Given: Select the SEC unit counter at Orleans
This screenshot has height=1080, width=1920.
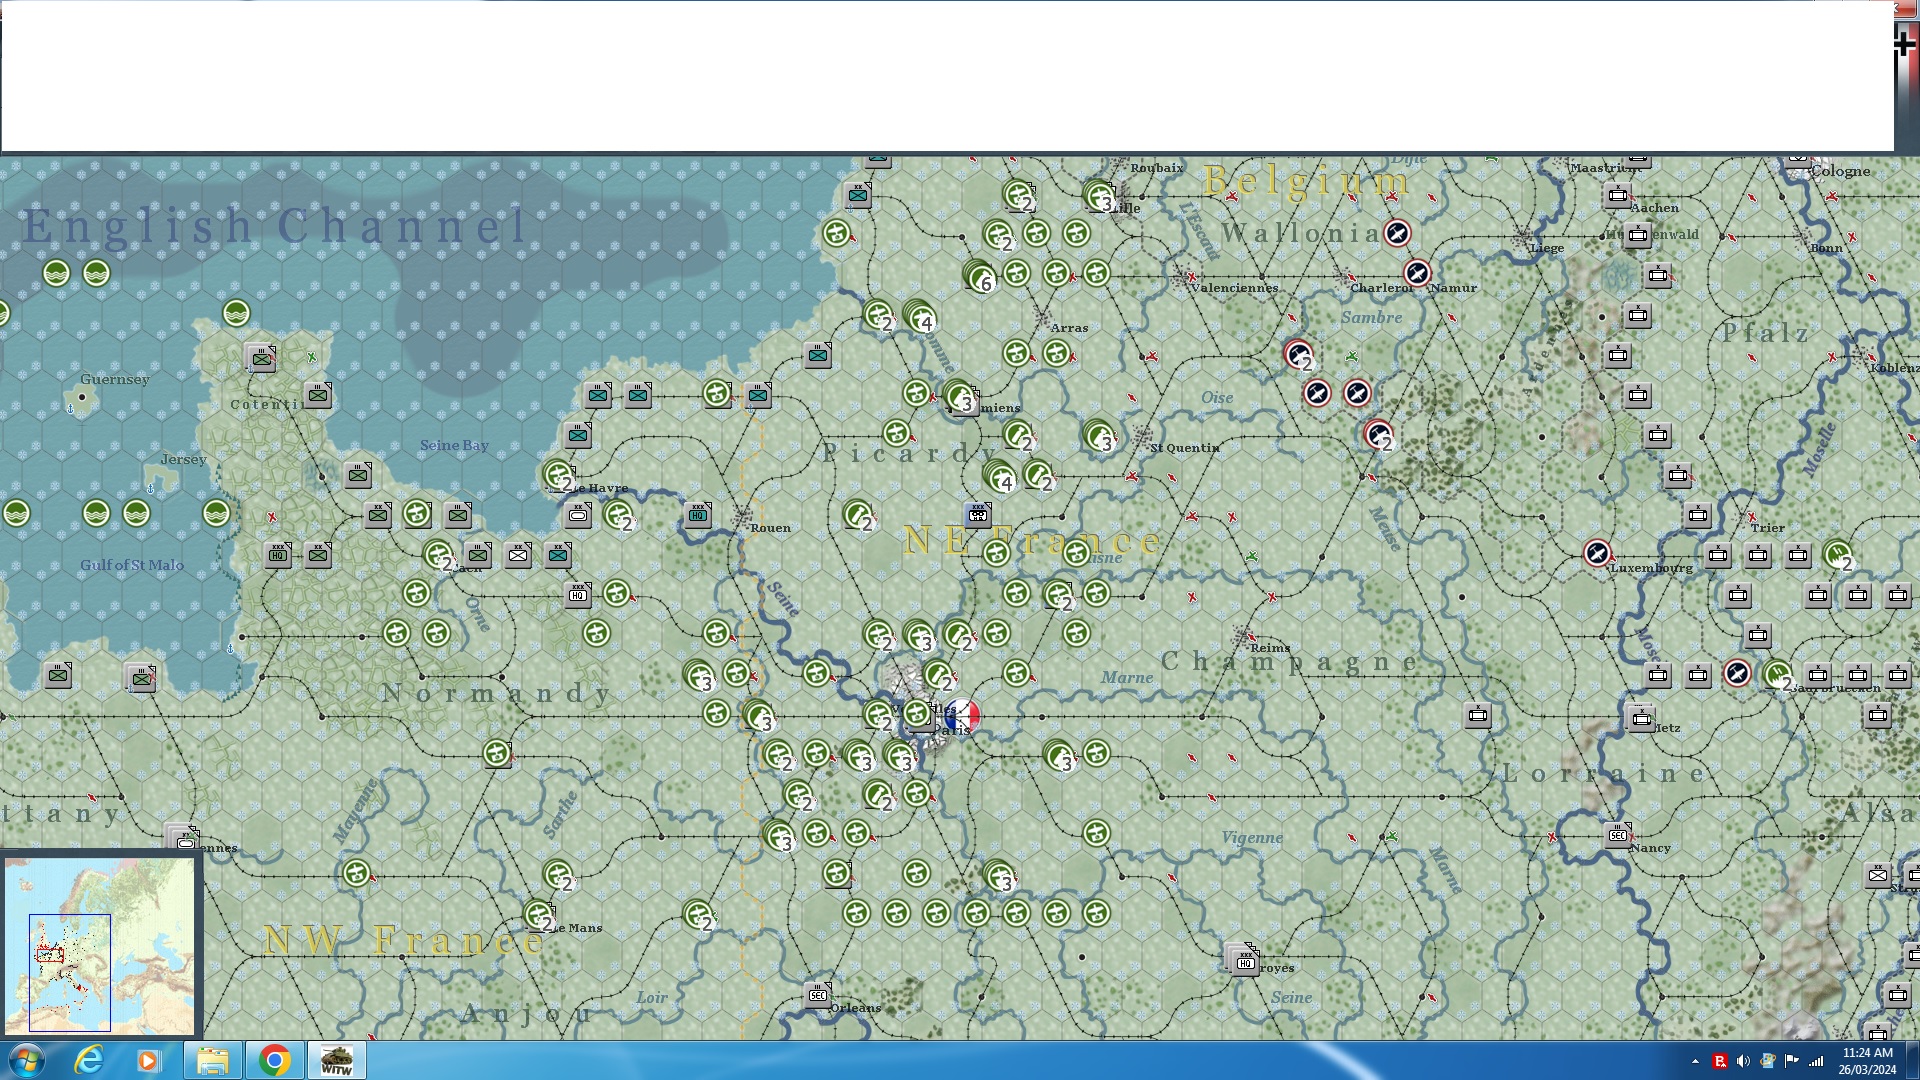Looking at the screenshot, I should pyautogui.click(x=818, y=995).
